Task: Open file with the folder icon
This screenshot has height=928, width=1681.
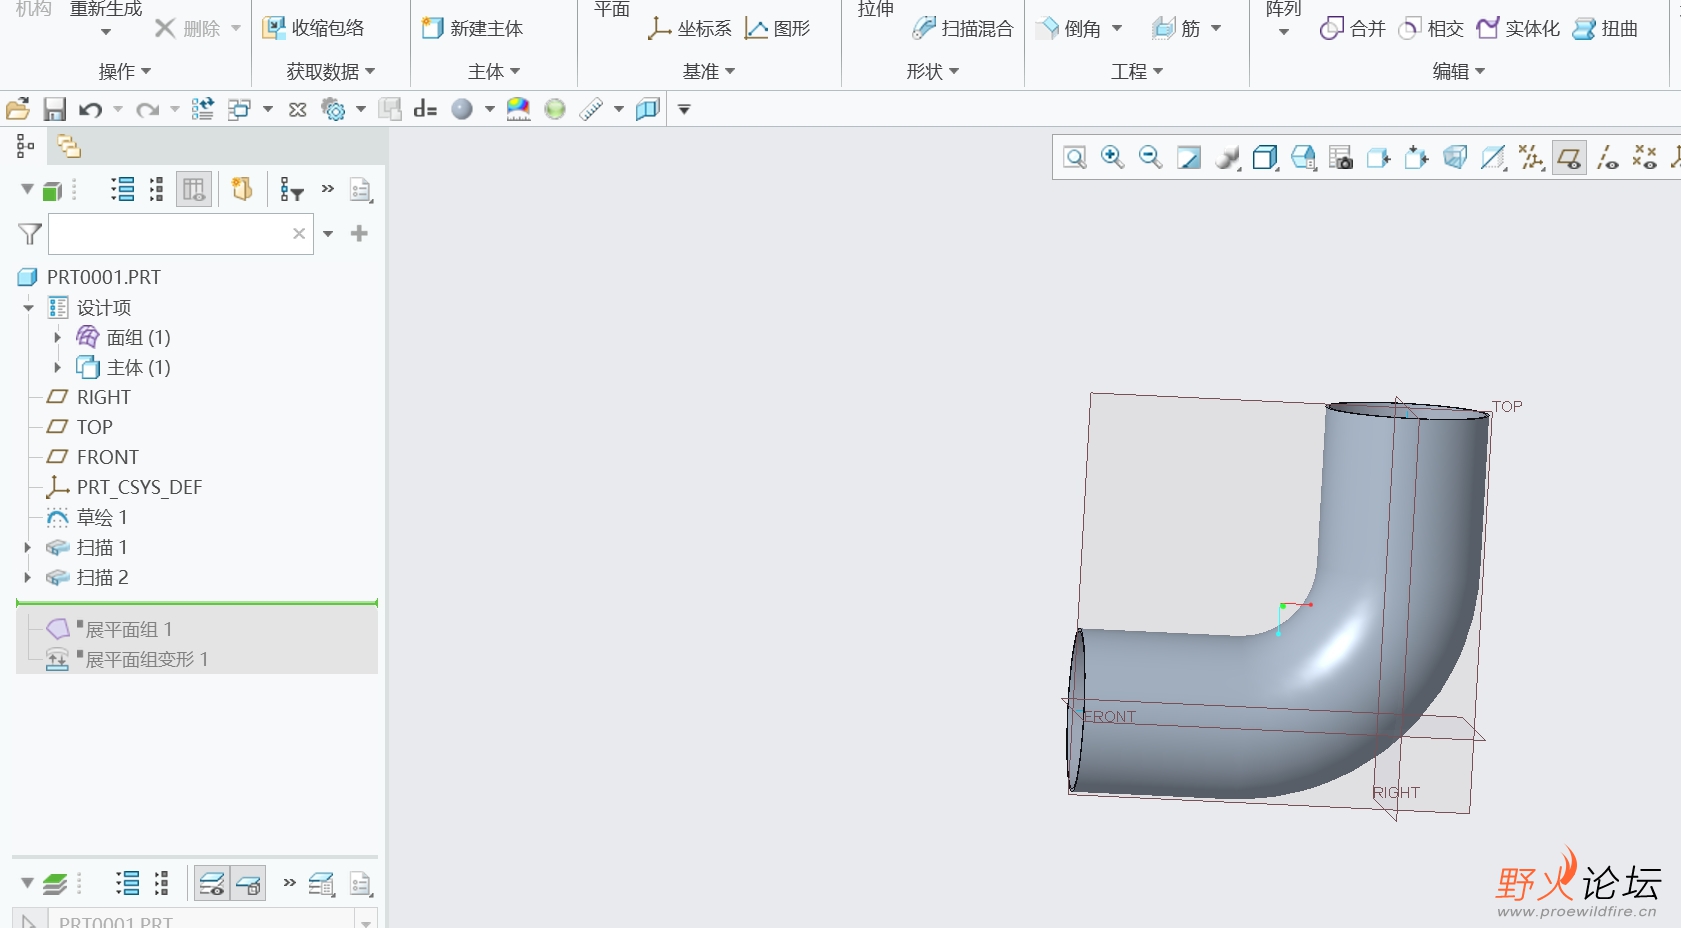Action: pyautogui.click(x=18, y=109)
